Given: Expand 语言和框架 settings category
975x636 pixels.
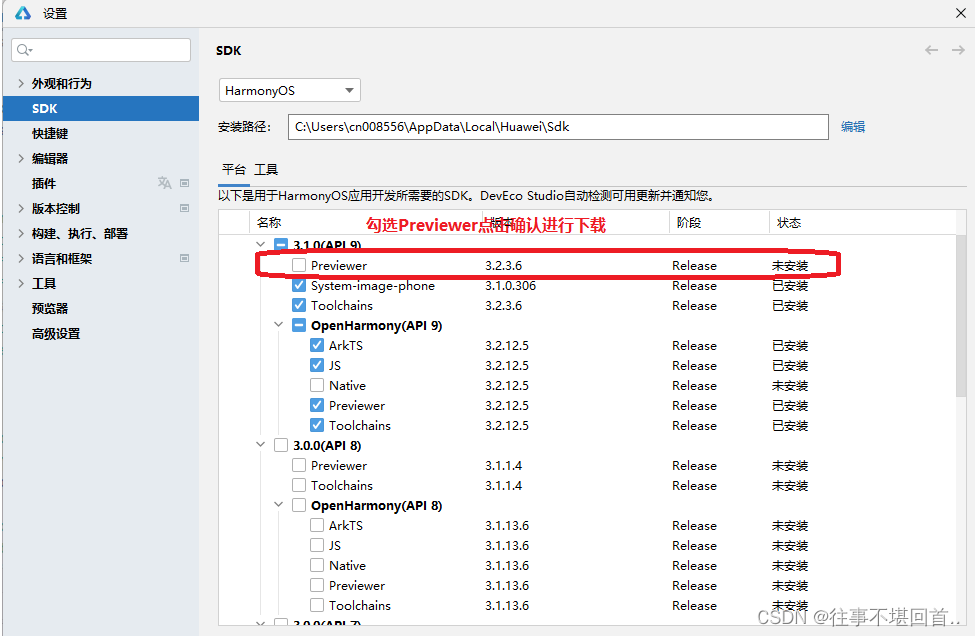Looking at the screenshot, I should (x=21, y=258).
